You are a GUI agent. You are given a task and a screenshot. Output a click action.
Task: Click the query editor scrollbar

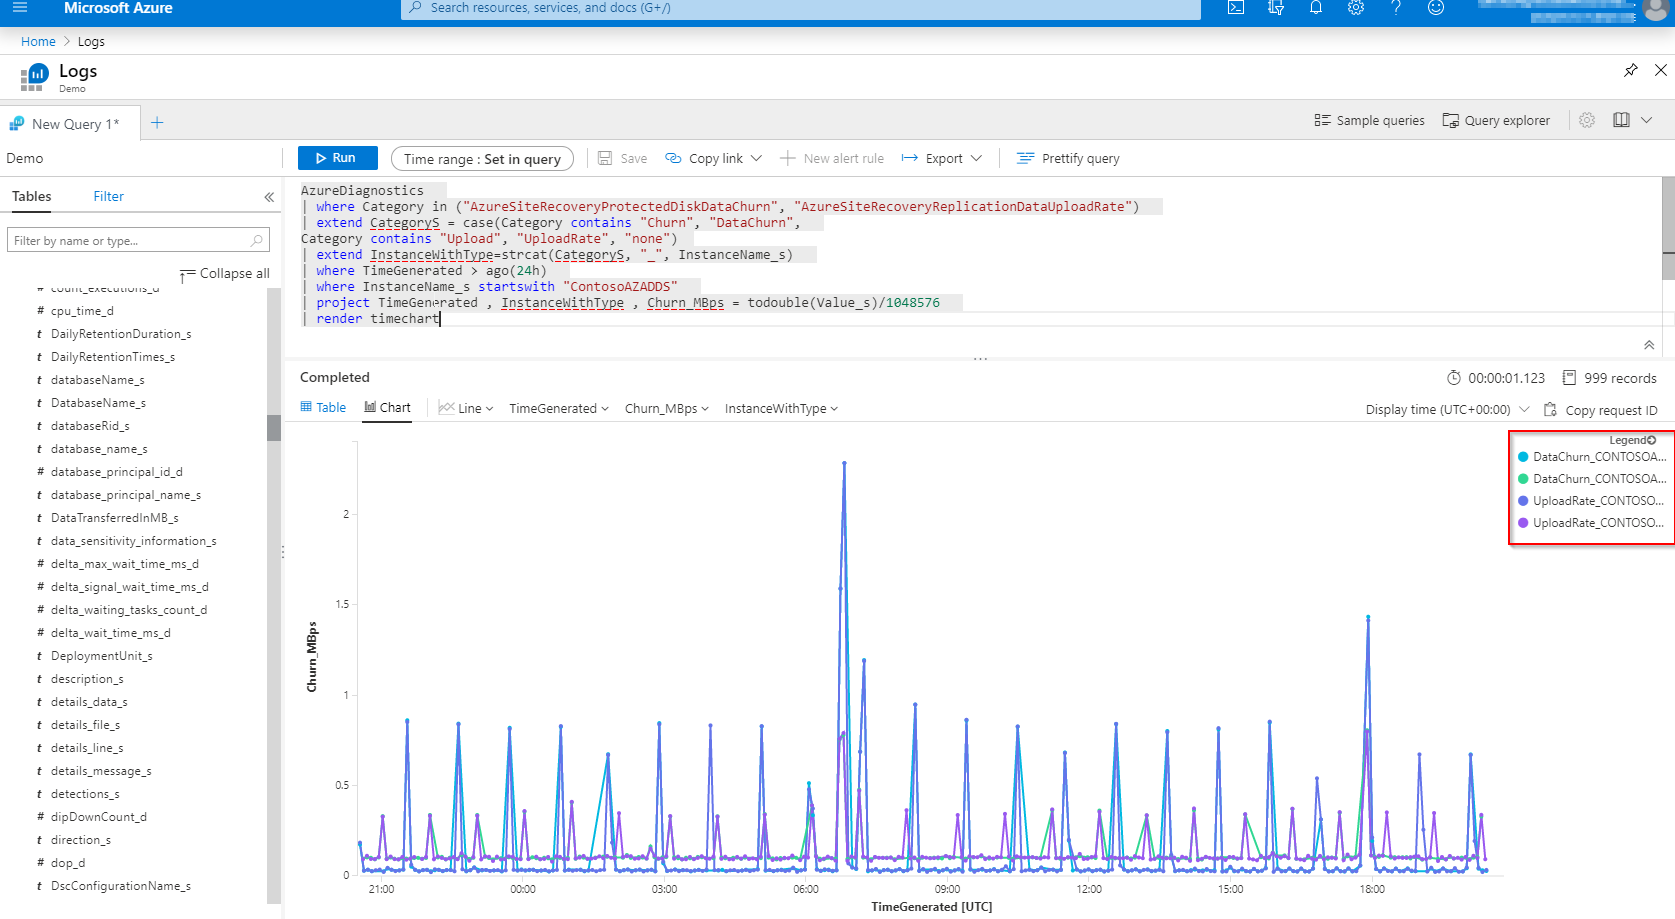click(1668, 228)
